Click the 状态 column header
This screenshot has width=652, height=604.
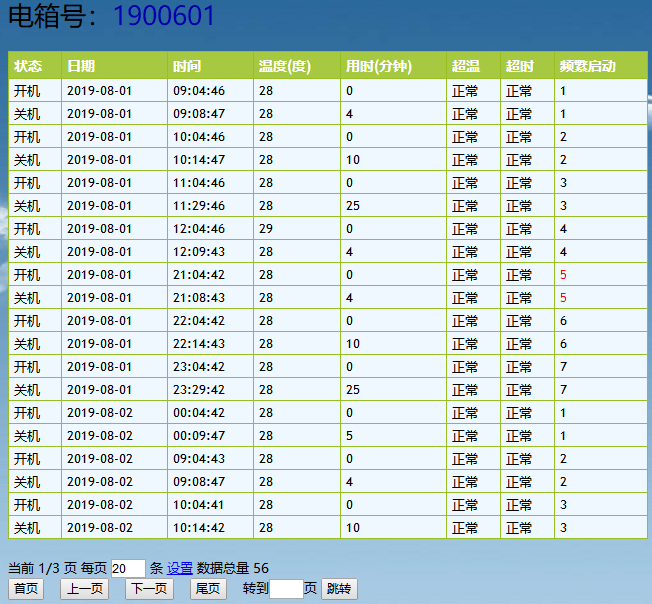[x=28, y=67]
